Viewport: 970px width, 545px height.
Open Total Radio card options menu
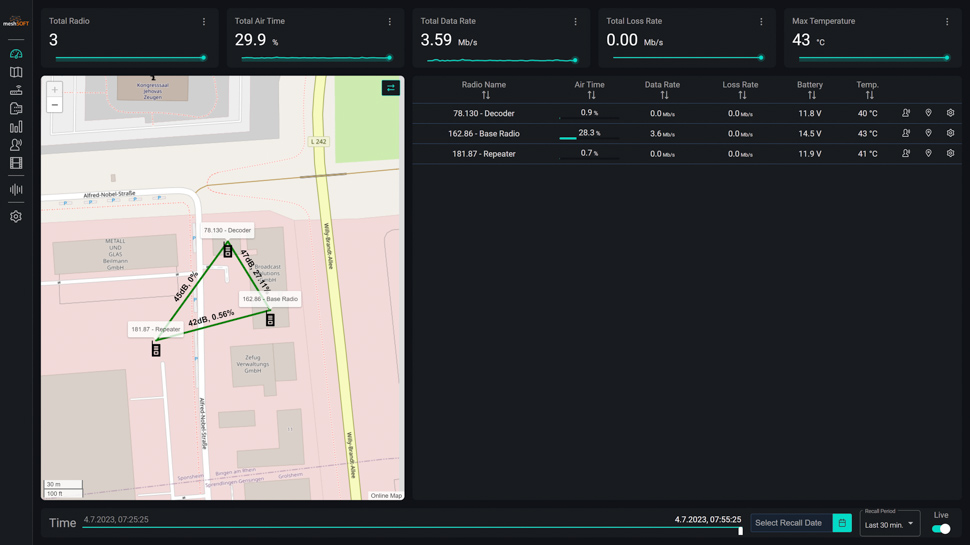[x=204, y=22]
